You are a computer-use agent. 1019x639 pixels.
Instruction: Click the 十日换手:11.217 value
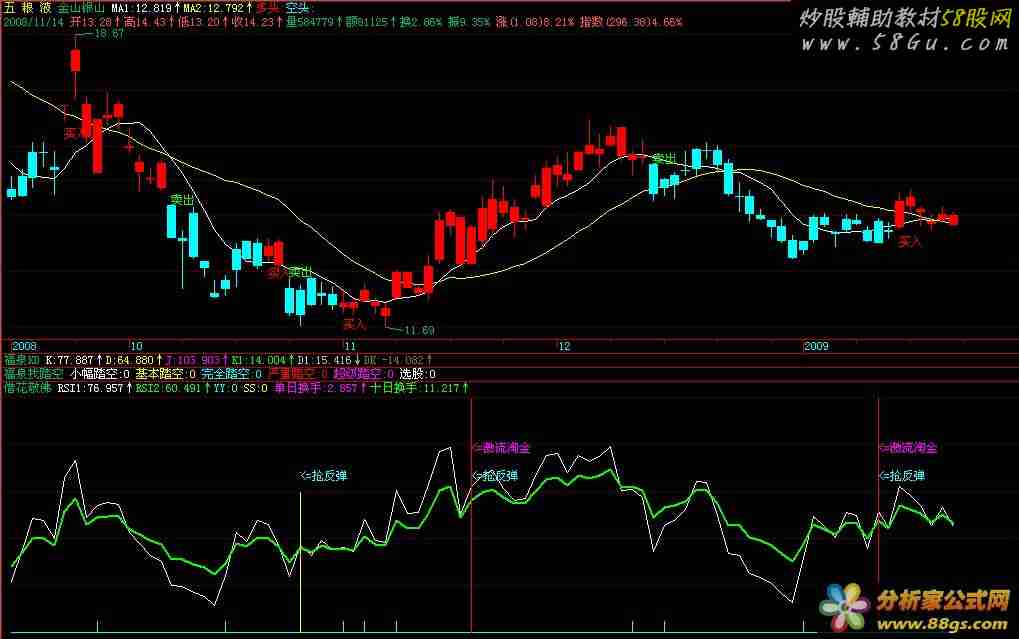point(413,388)
